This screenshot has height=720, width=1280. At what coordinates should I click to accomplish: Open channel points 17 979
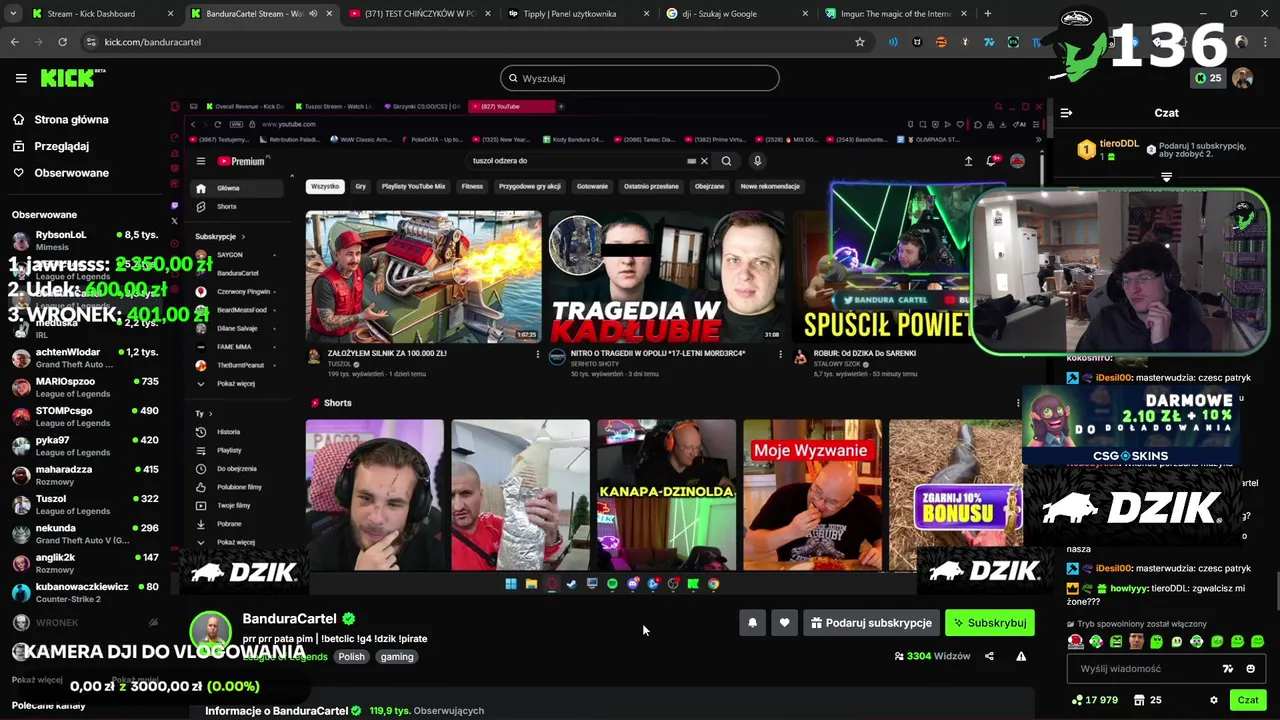(1094, 700)
